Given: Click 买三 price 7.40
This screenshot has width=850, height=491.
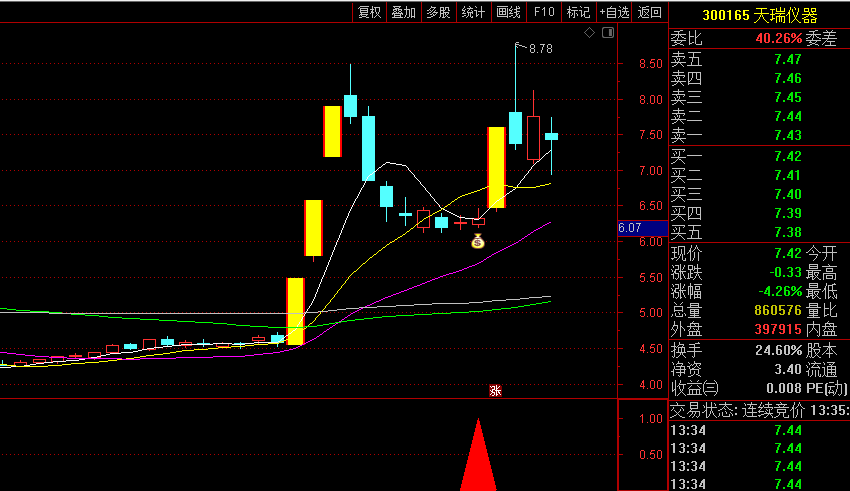Looking at the screenshot, I should pyautogui.click(x=788, y=195).
